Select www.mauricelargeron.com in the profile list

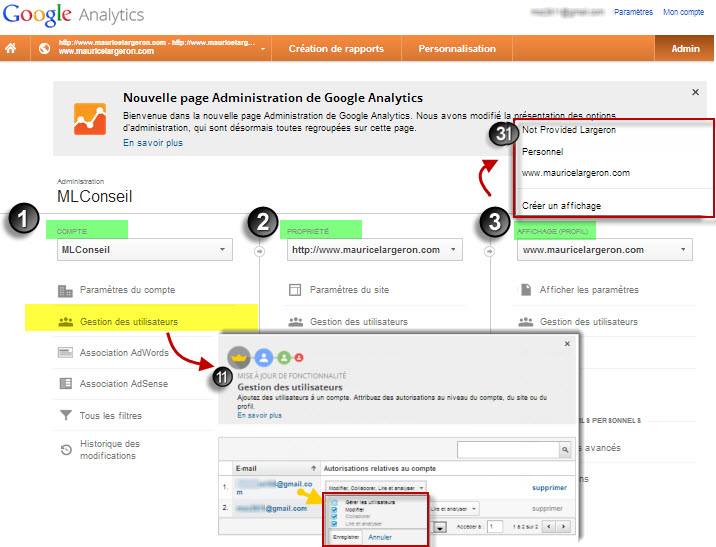(576, 173)
